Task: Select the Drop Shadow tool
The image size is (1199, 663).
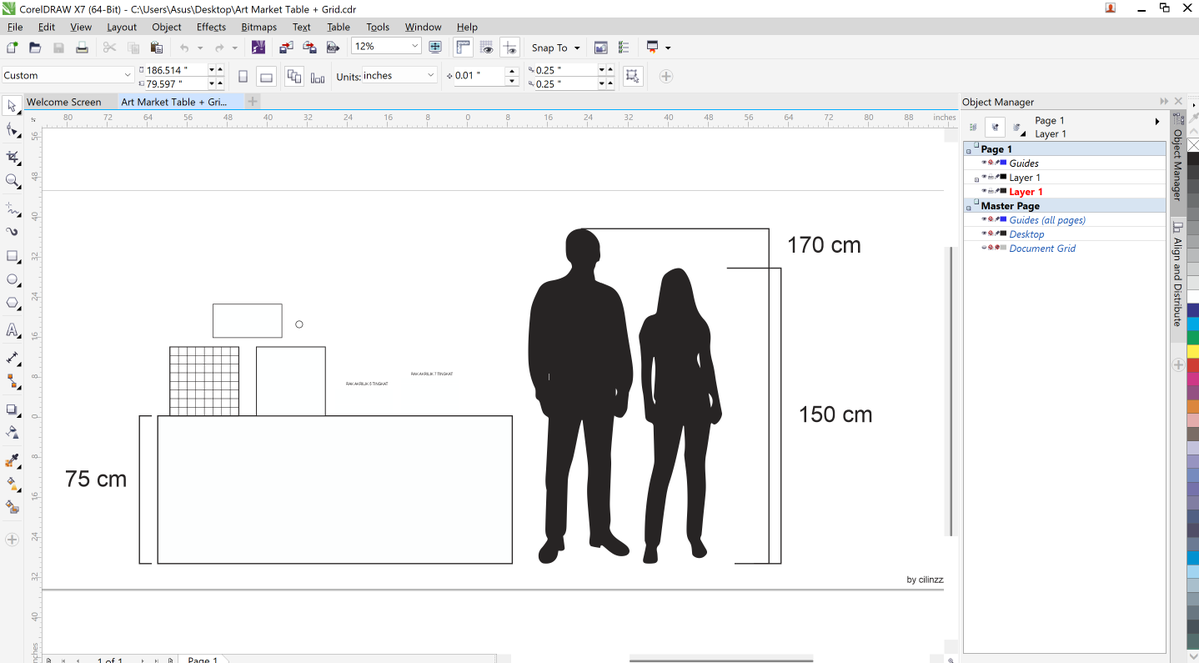Action: pos(11,410)
